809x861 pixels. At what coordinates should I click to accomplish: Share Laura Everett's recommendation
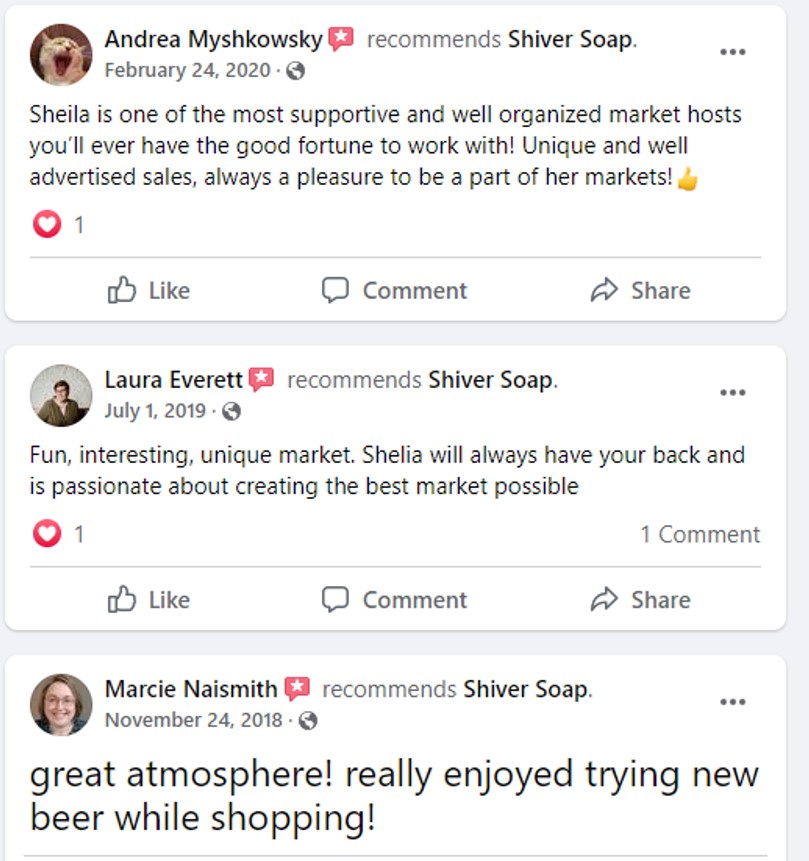(640, 600)
